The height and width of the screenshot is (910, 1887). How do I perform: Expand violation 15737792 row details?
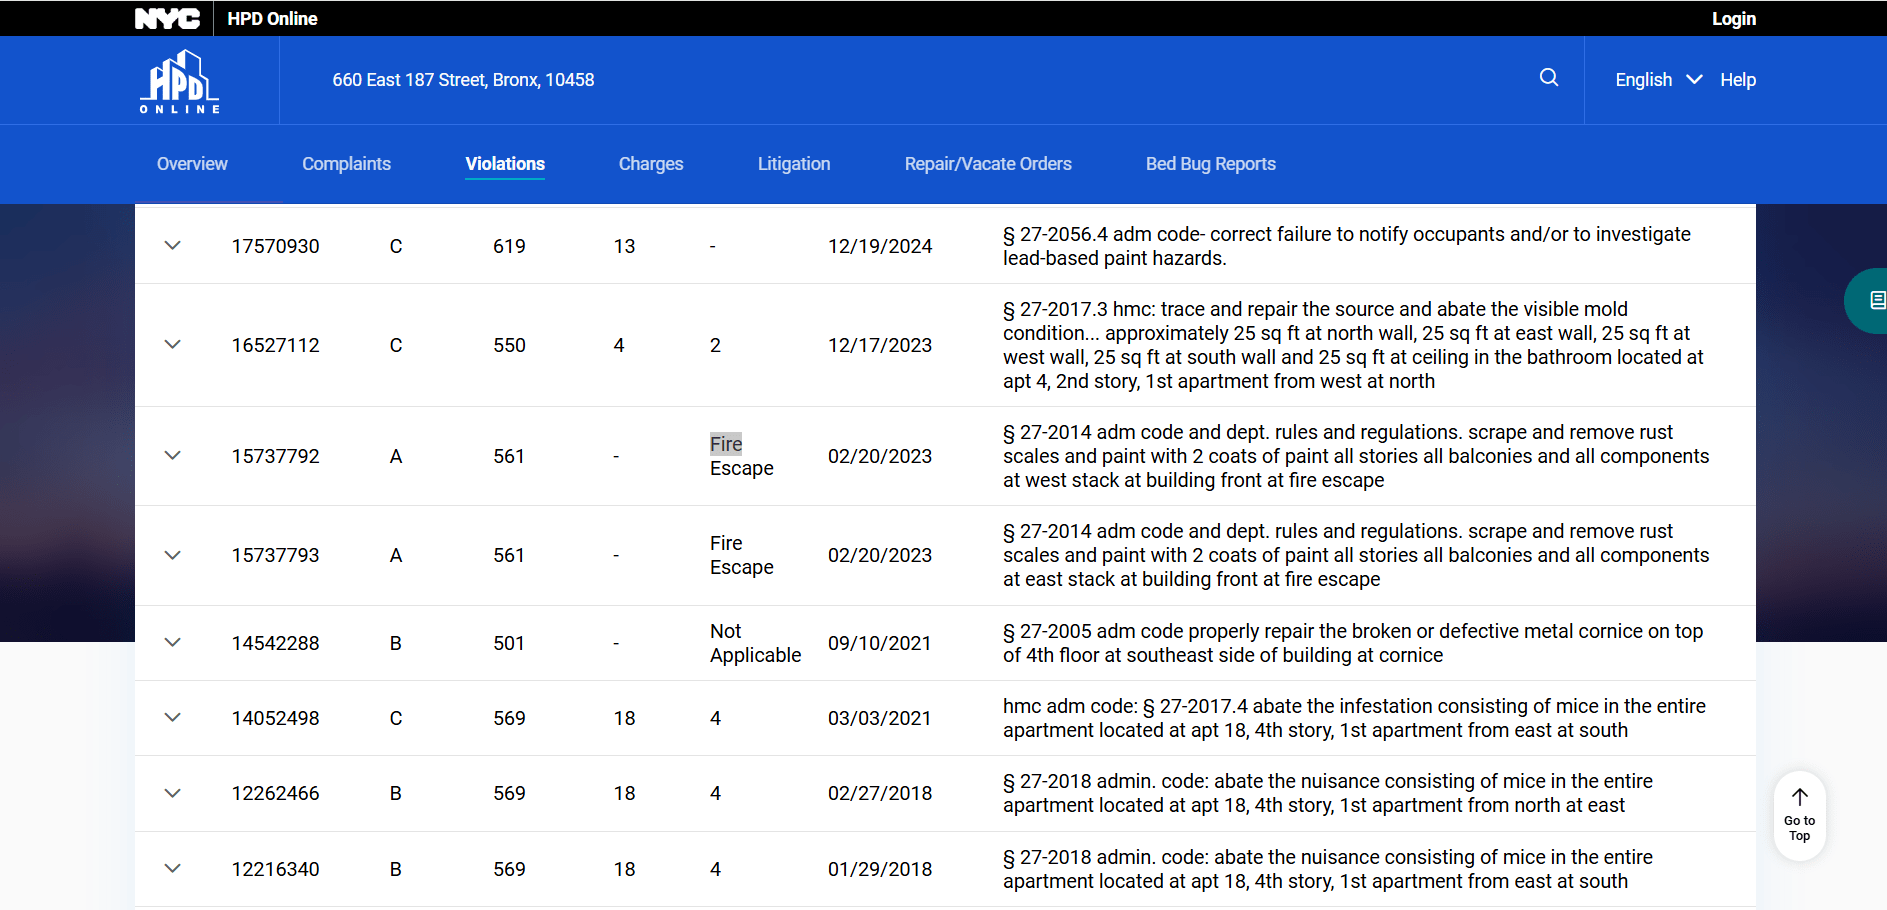(173, 456)
